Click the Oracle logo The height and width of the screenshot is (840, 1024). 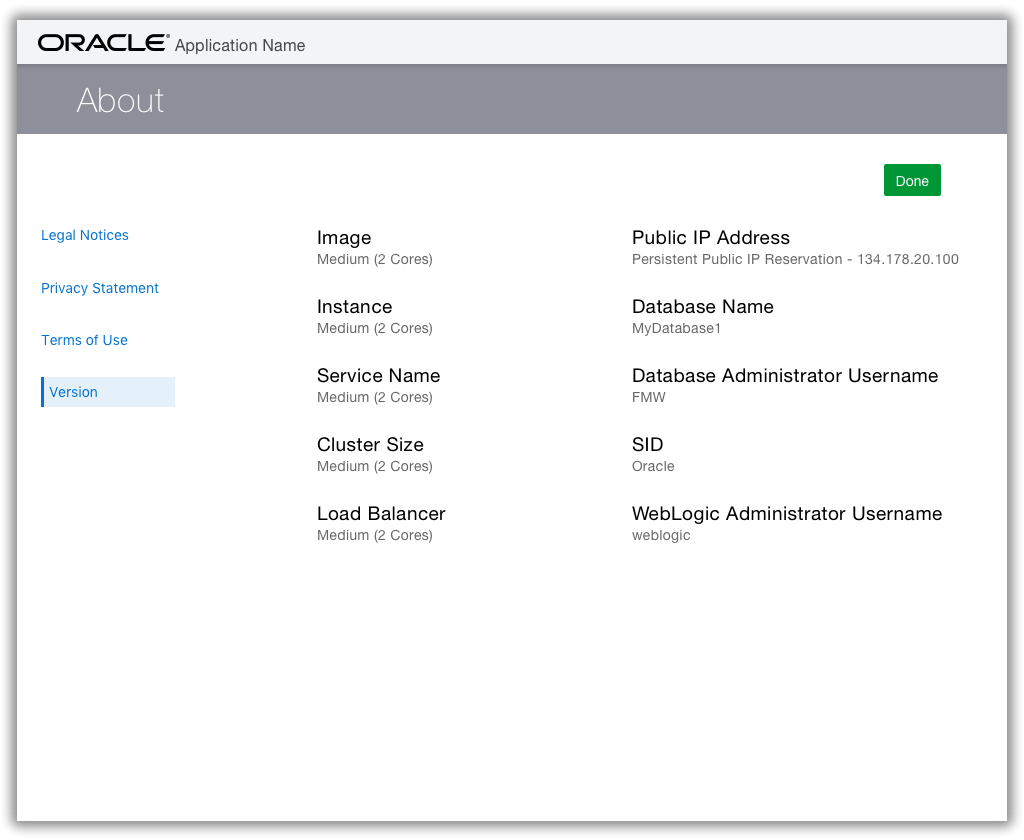coord(103,43)
